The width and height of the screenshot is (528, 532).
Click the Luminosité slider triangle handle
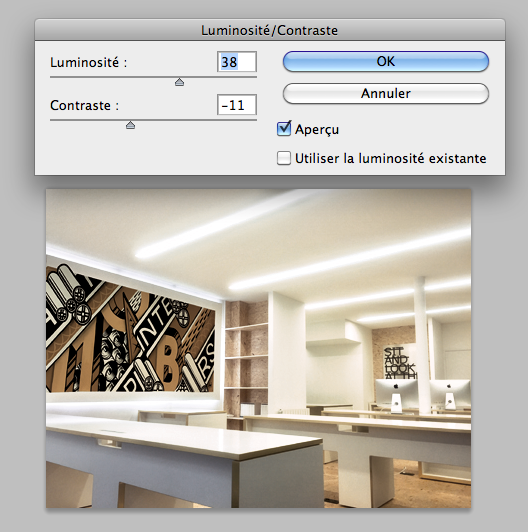(x=180, y=82)
